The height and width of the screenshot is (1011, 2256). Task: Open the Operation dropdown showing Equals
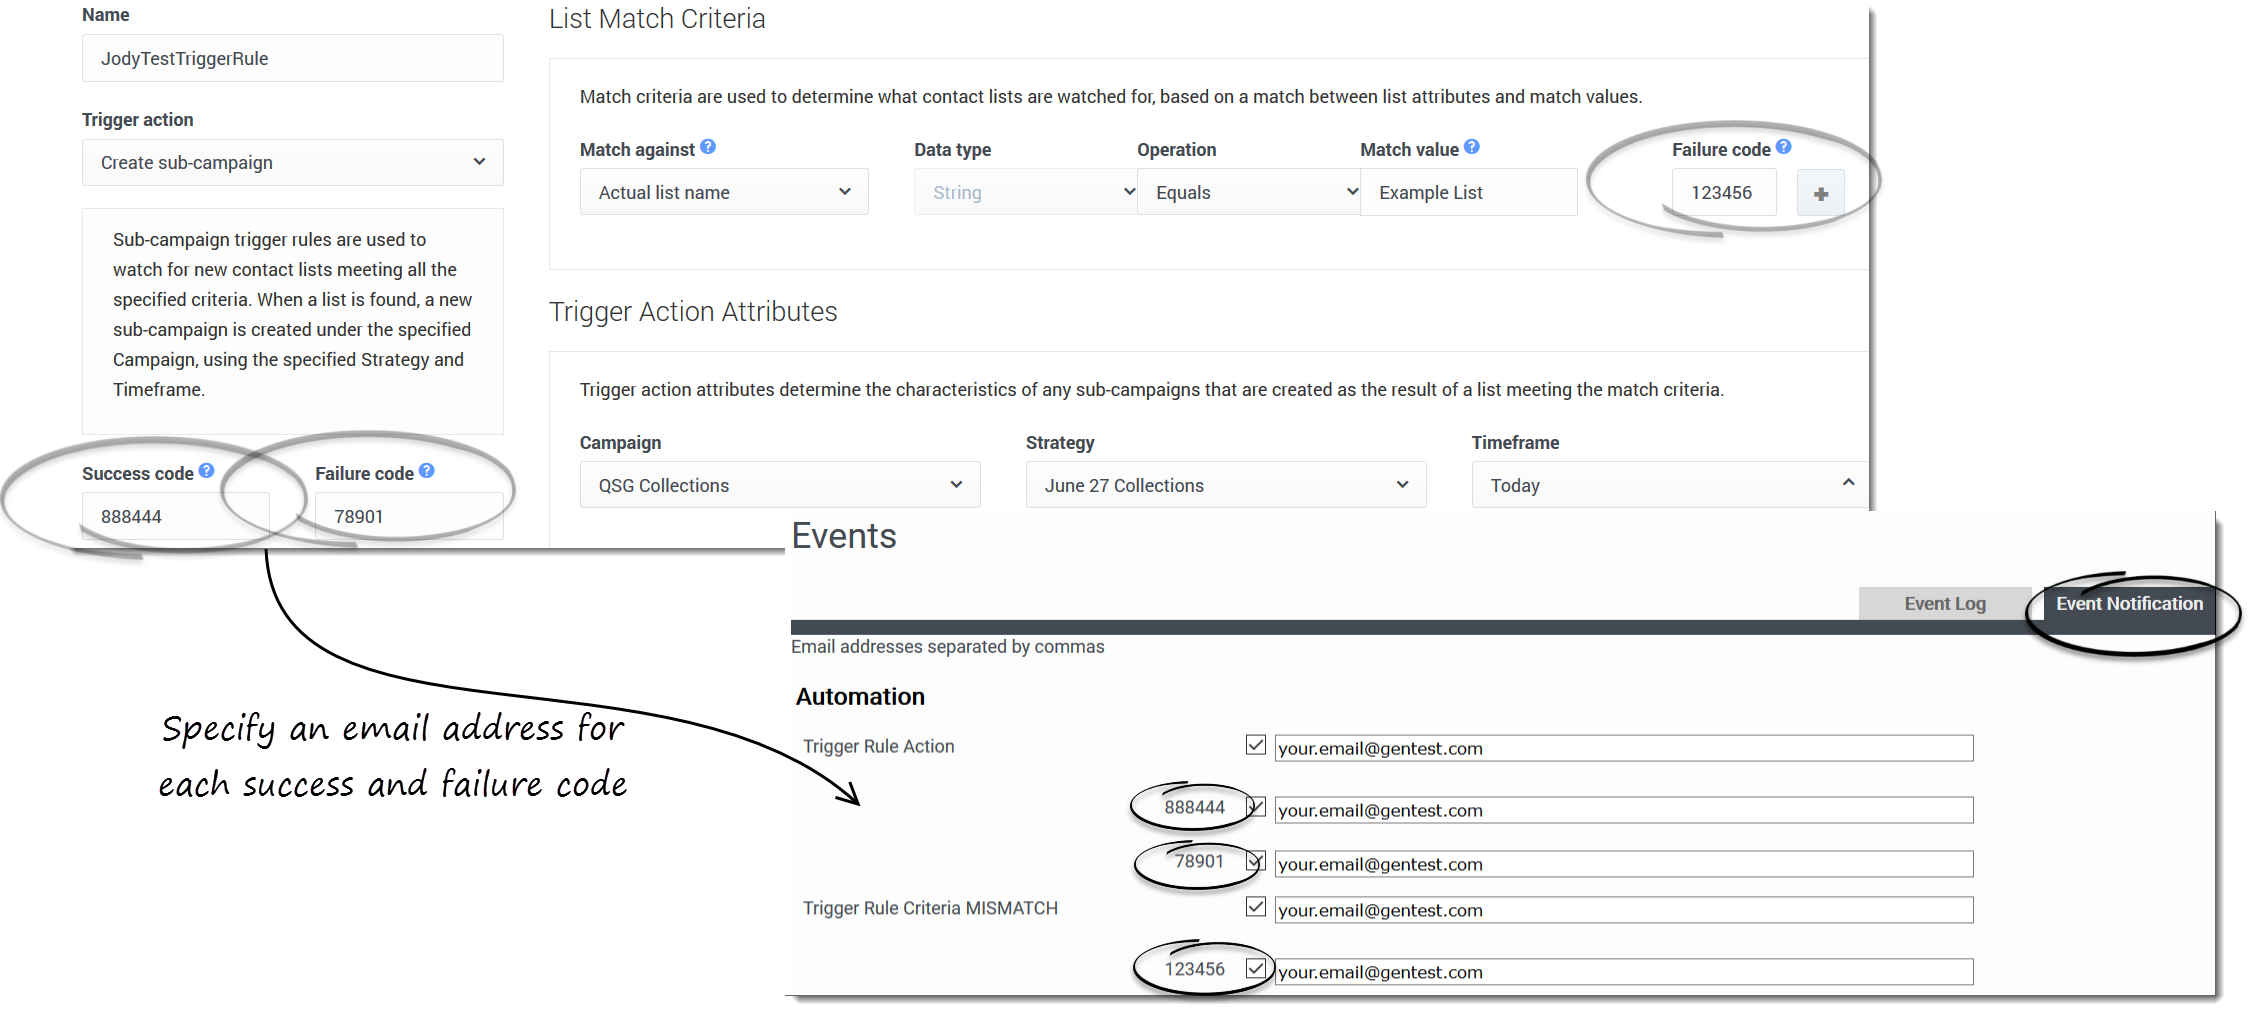[x=1248, y=193]
